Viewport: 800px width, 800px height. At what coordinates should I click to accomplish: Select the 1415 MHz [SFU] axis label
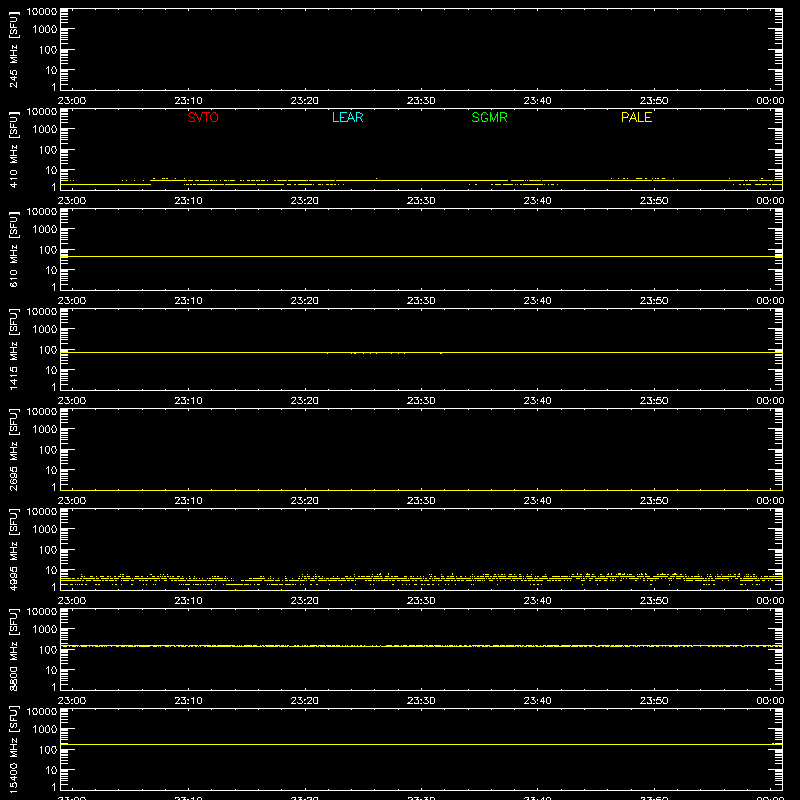(x=13, y=349)
